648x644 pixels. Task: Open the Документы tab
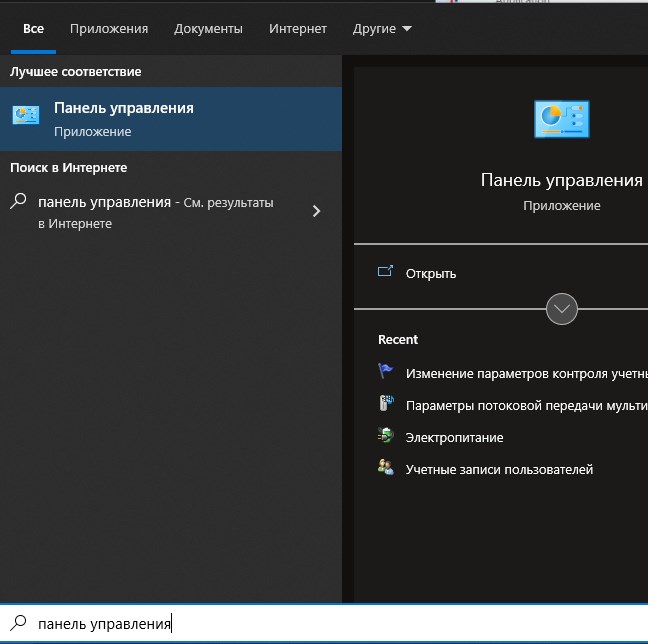point(208,29)
